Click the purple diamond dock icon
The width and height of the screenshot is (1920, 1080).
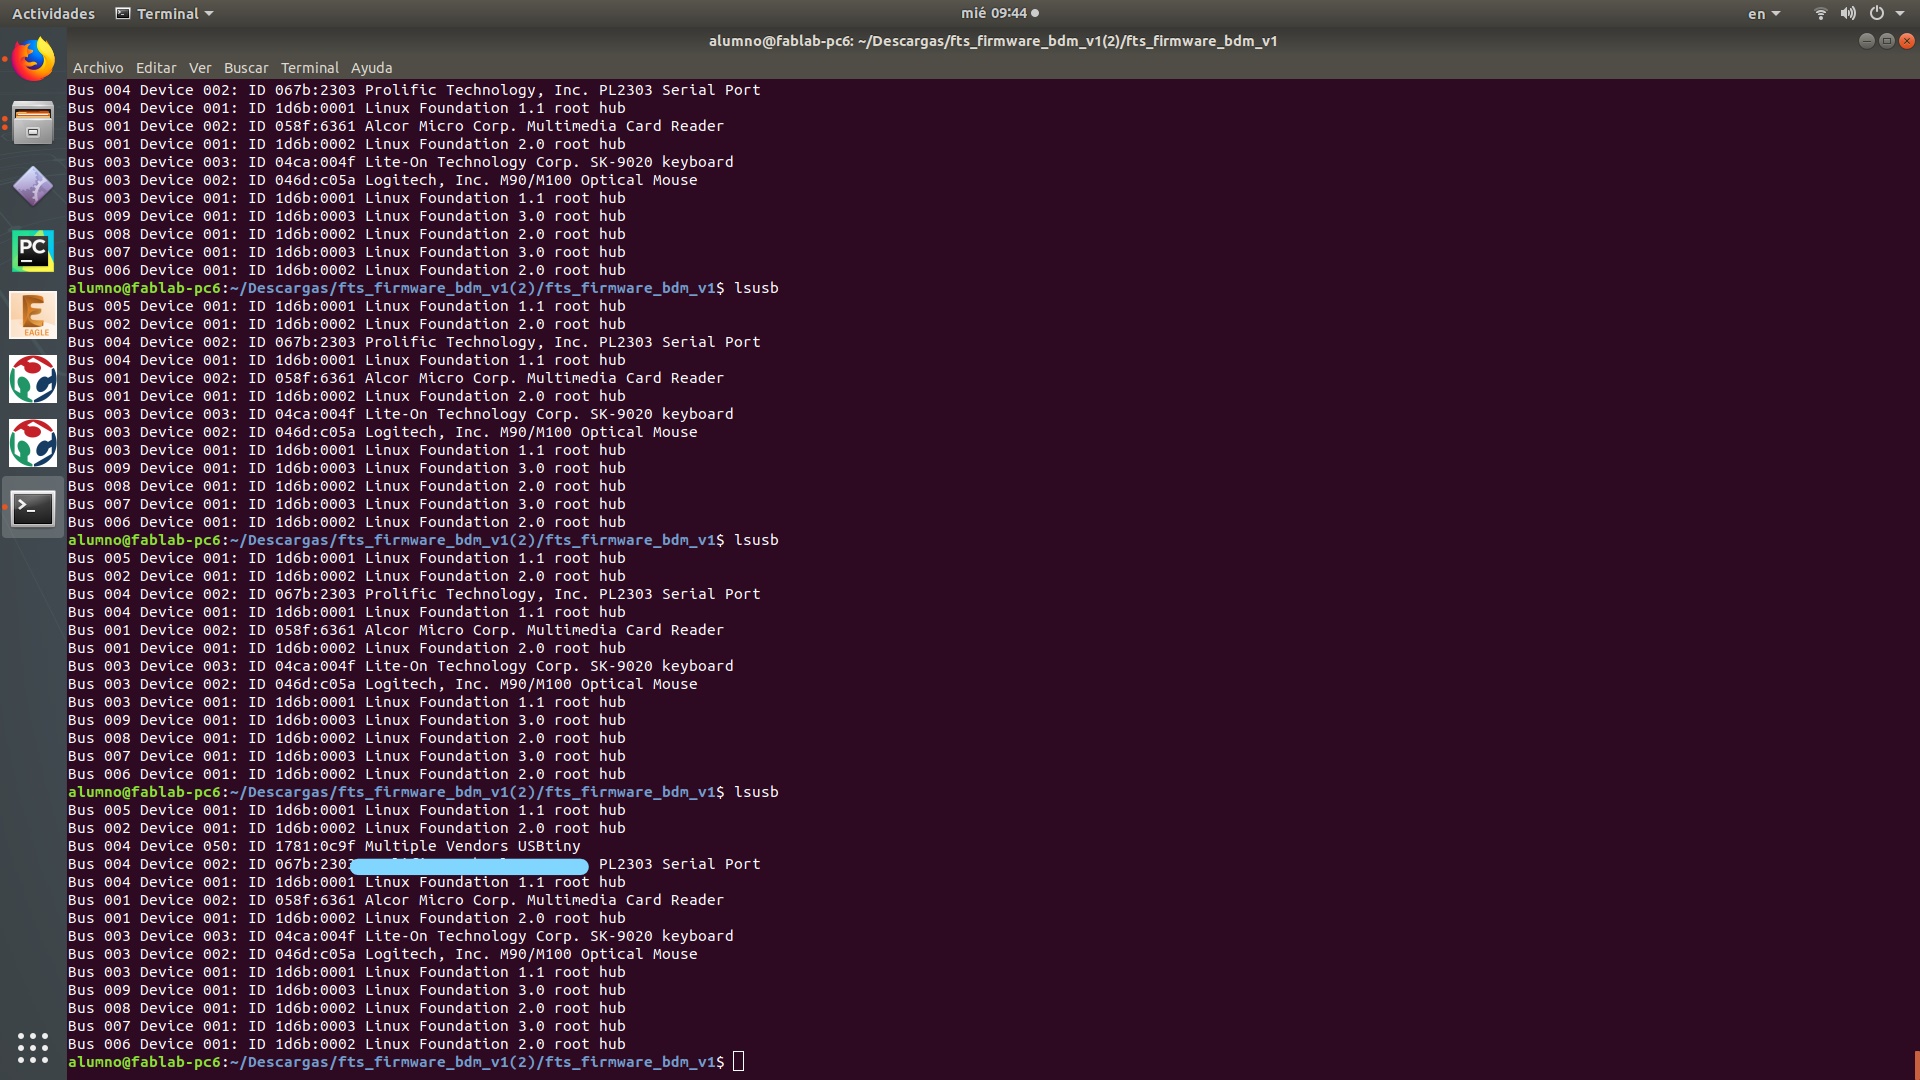point(33,187)
